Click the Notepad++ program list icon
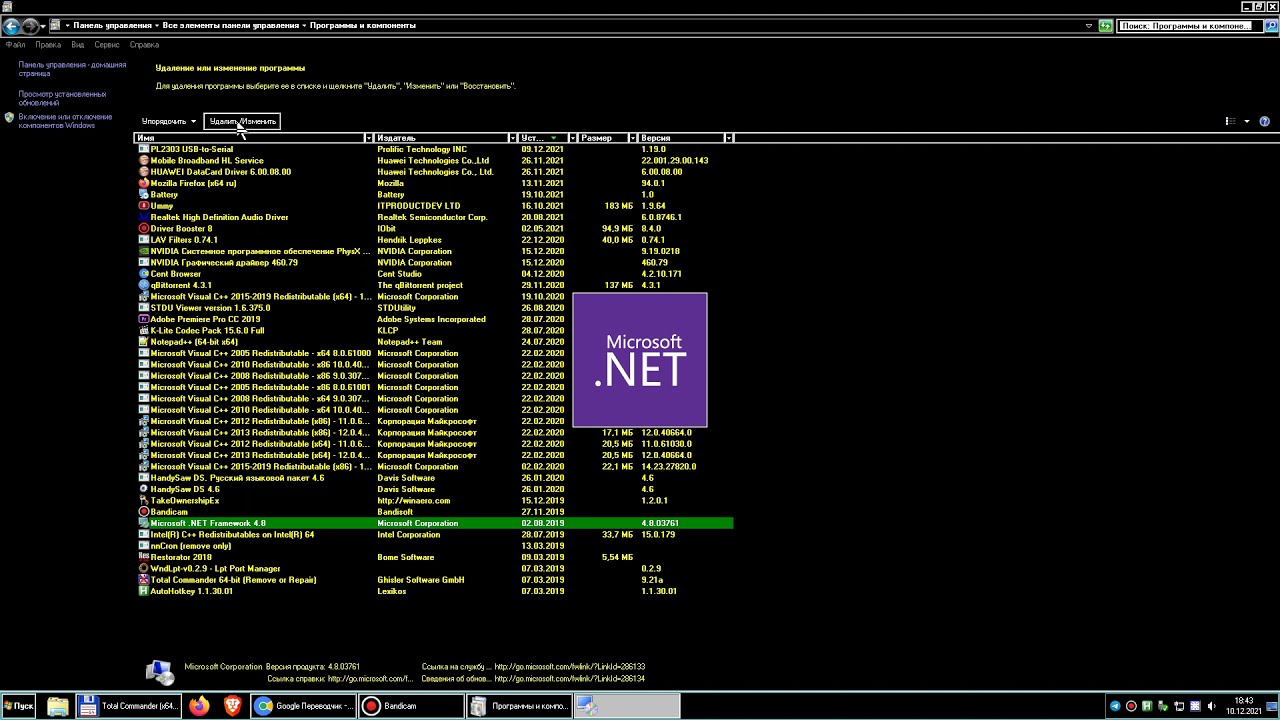1280x720 pixels. [x=144, y=342]
